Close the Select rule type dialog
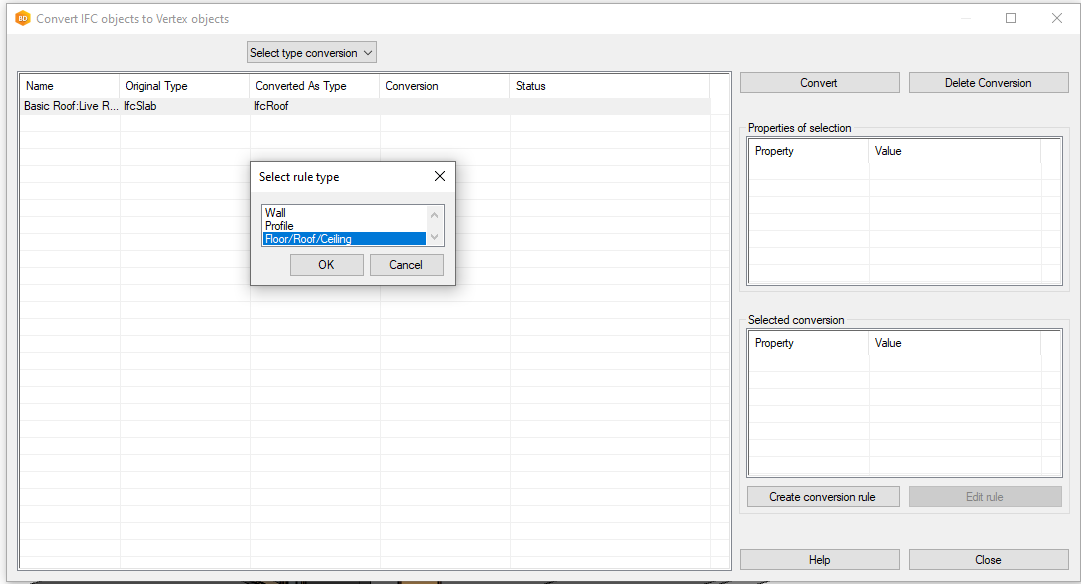Image resolution: width=1081 pixels, height=584 pixels. coord(439,177)
